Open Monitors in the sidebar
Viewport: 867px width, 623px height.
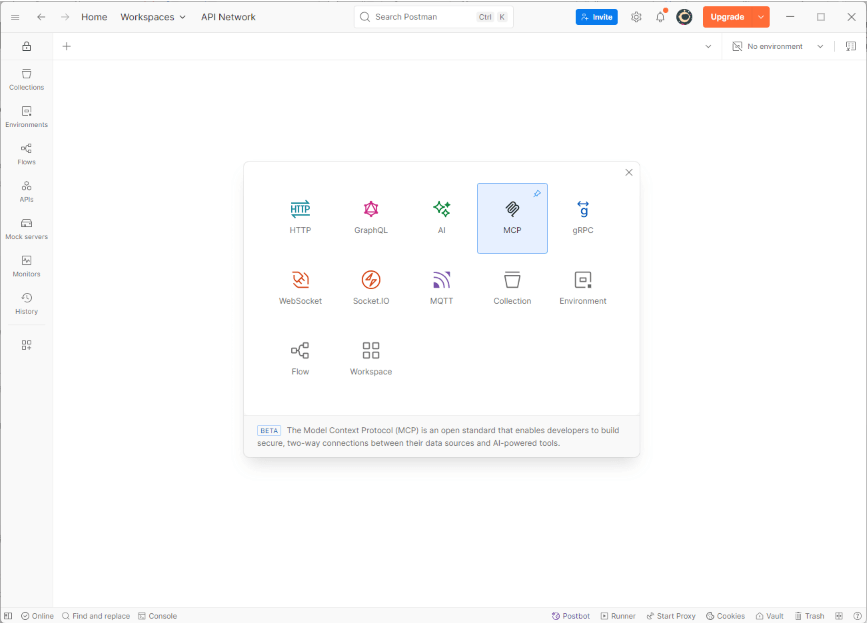pos(27,266)
